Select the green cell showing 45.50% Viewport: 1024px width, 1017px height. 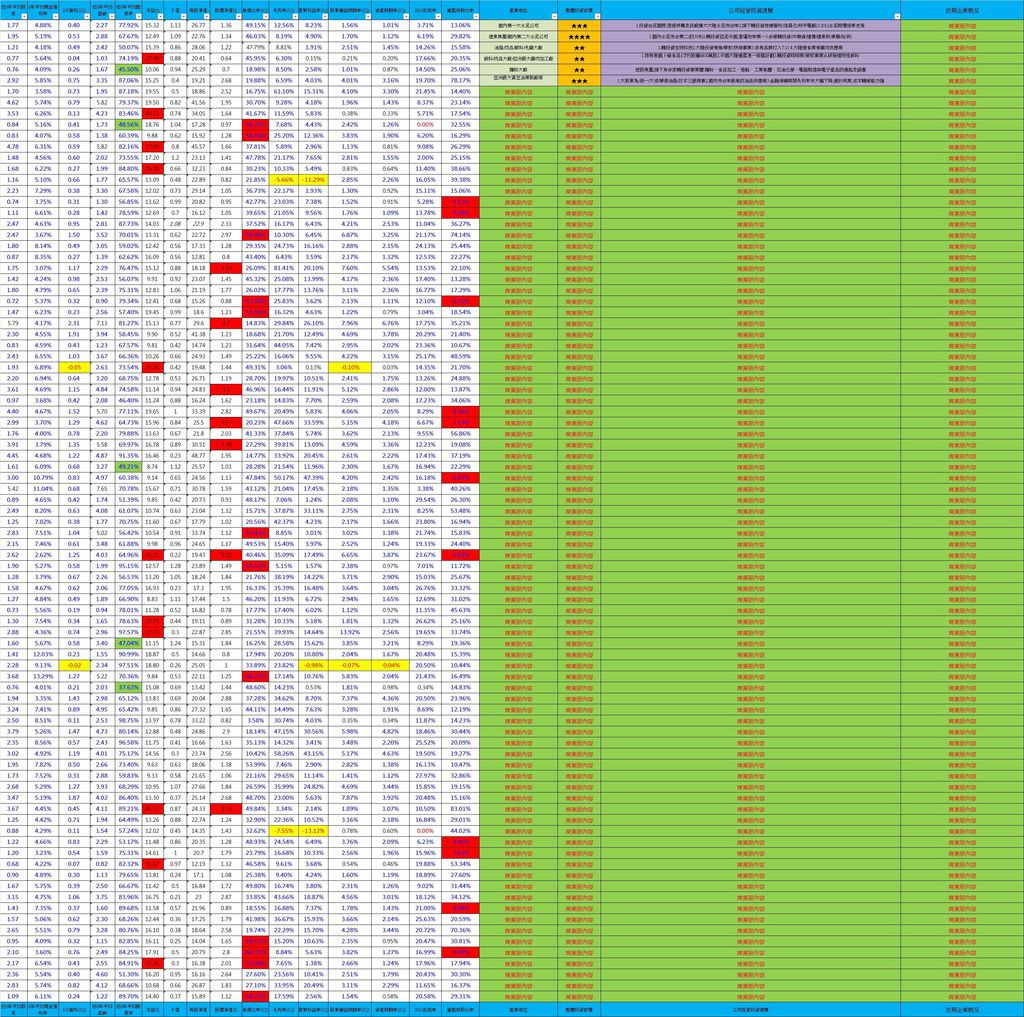tap(129, 69)
